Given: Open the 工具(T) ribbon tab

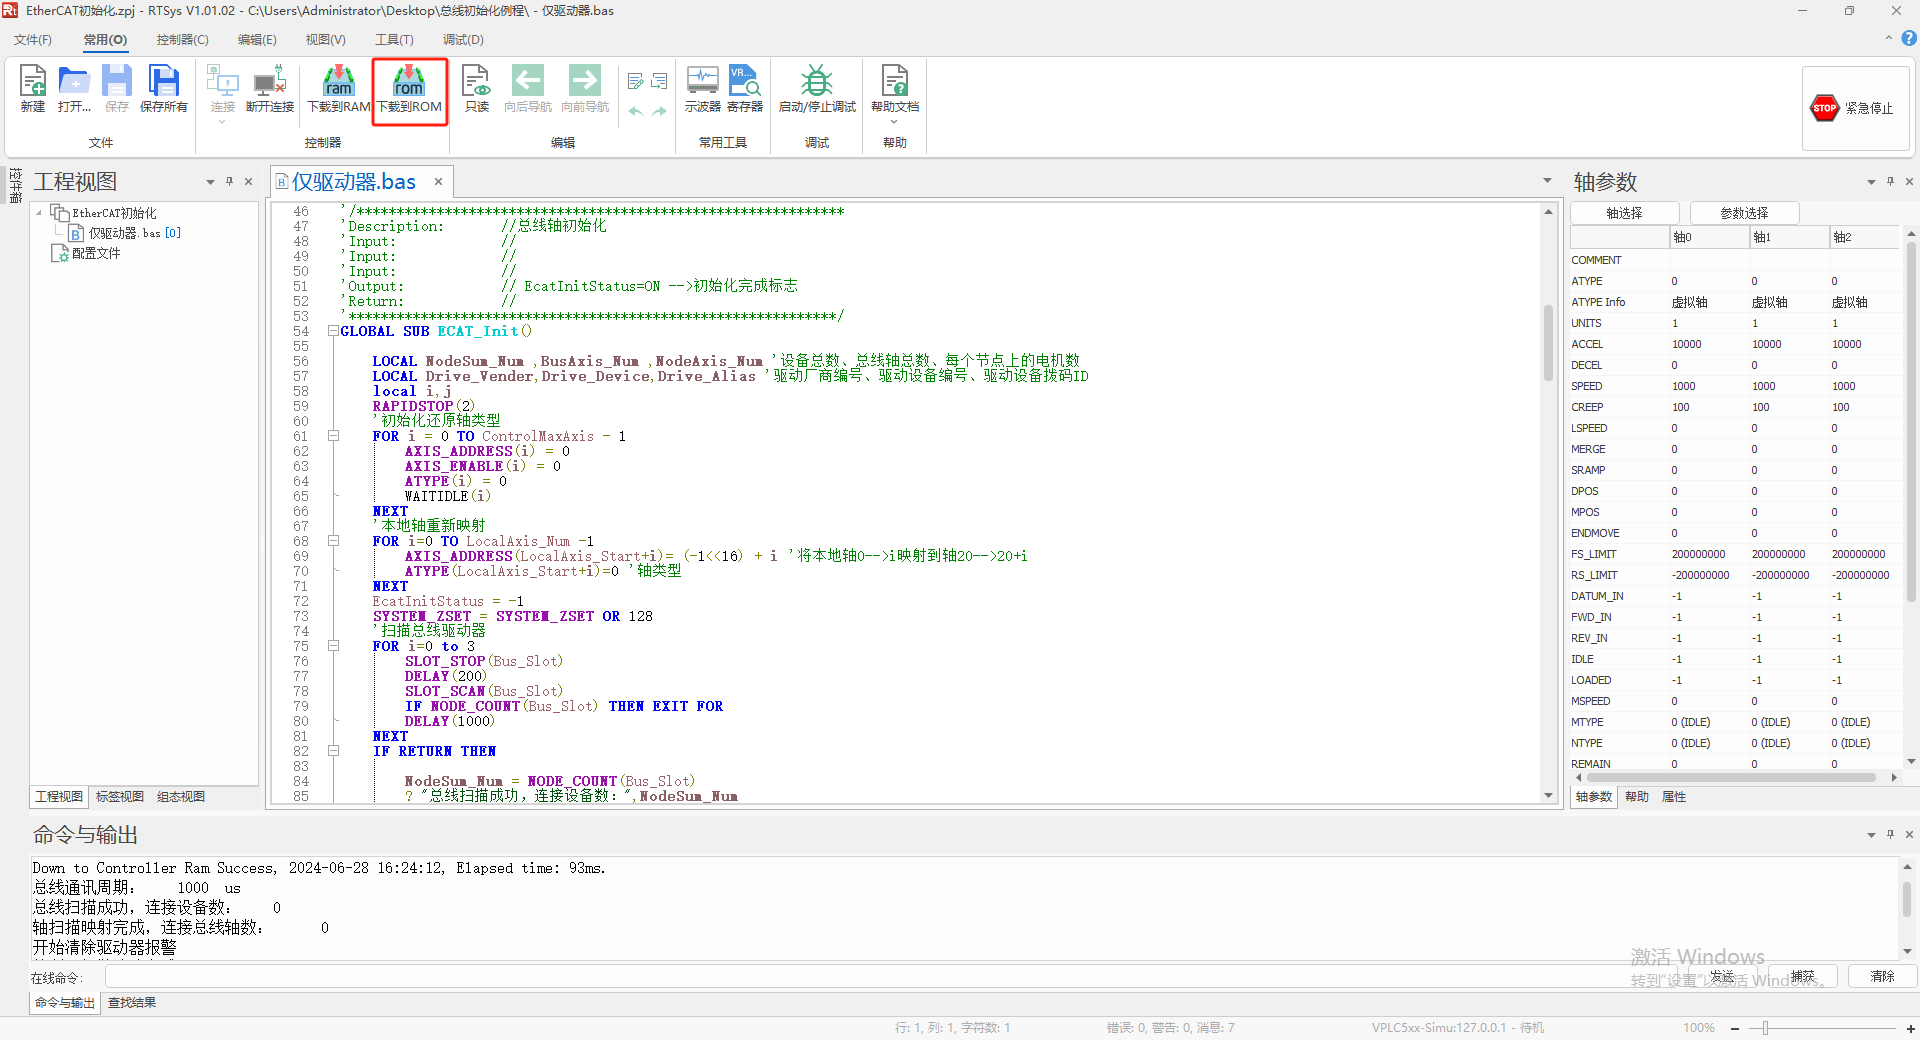Looking at the screenshot, I should [x=394, y=40].
